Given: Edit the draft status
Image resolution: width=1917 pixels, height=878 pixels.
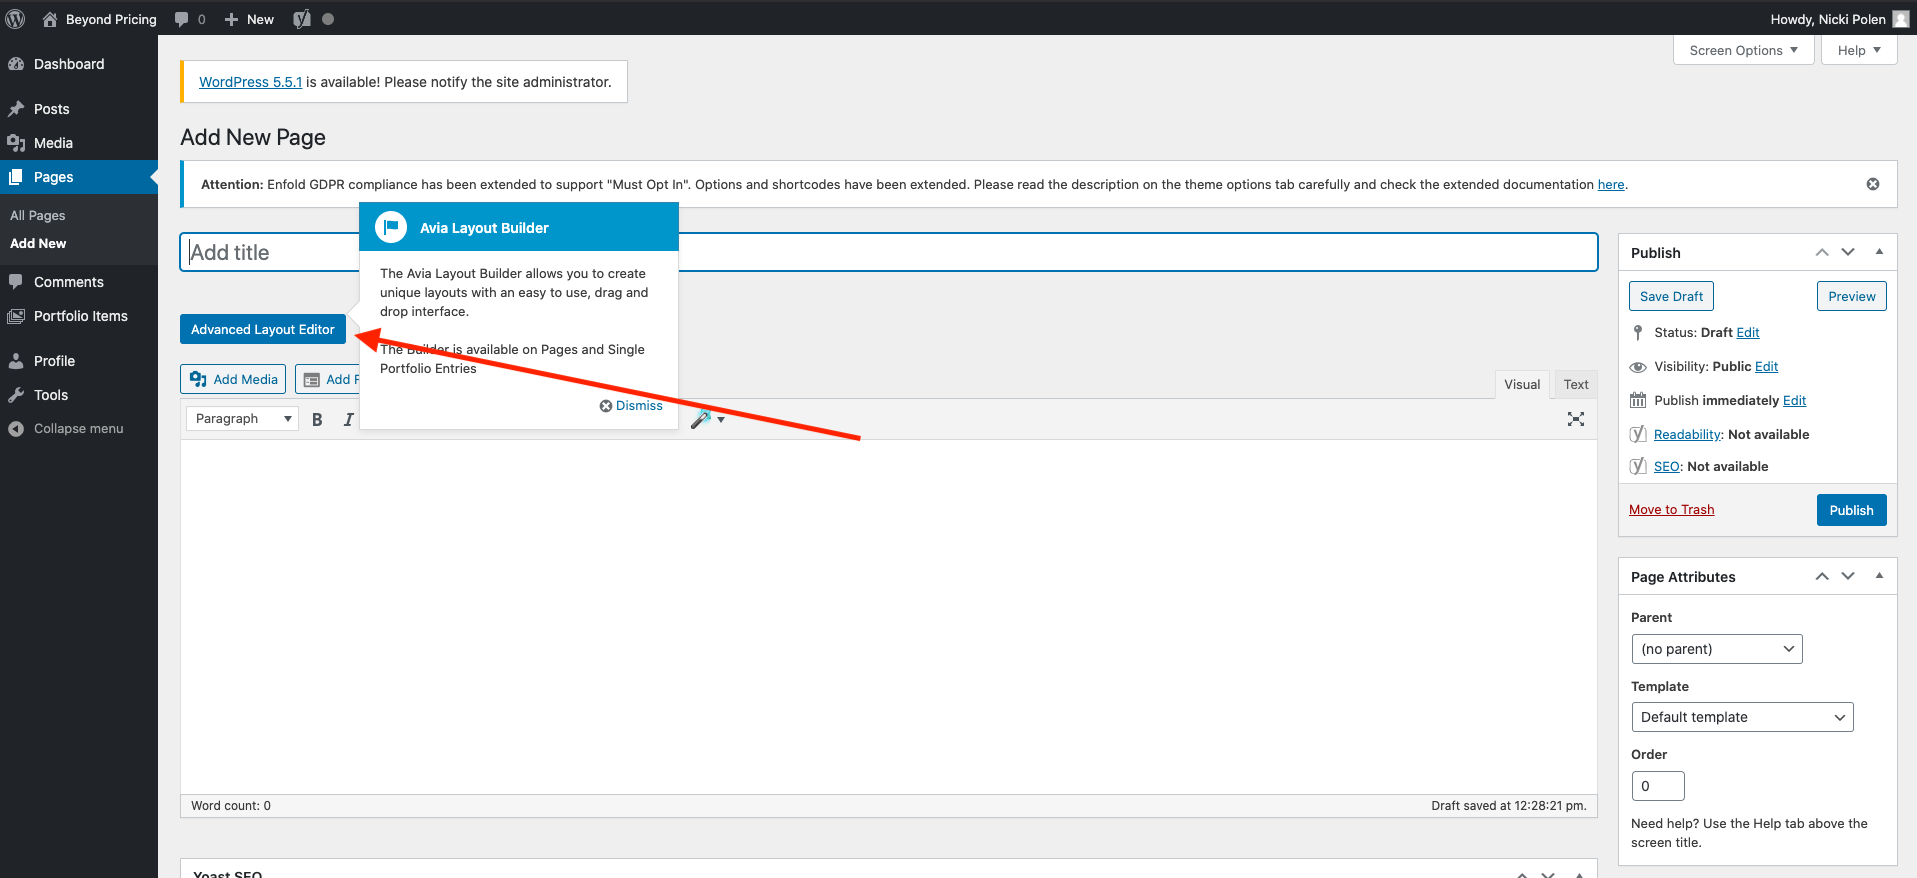Looking at the screenshot, I should click(1748, 332).
